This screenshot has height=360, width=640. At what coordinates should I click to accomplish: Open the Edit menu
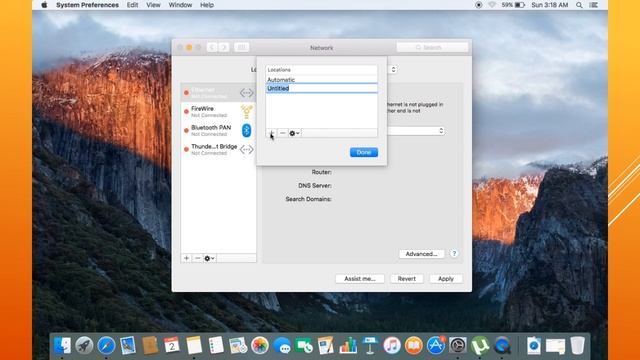[x=132, y=5]
